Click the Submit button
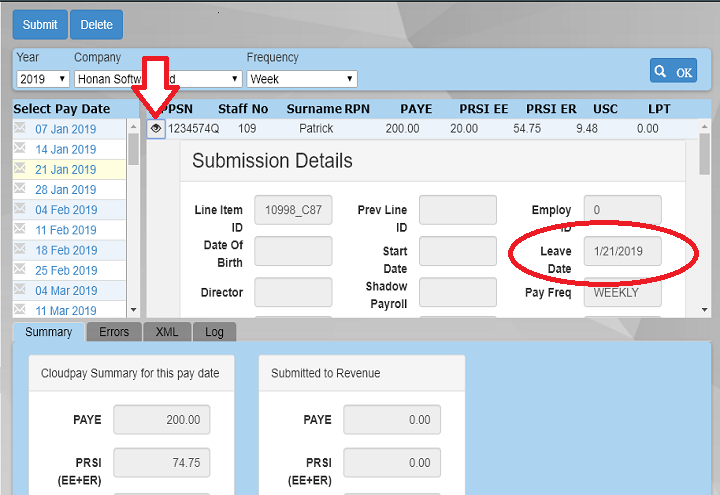Image resolution: width=720 pixels, height=495 pixels. point(40,24)
